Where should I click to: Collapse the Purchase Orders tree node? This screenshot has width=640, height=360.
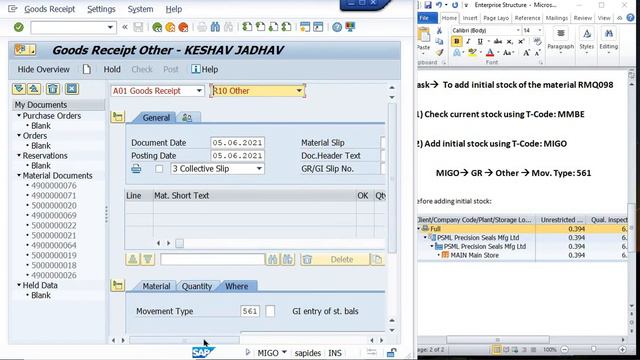pyautogui.click(x=19, y=116)
